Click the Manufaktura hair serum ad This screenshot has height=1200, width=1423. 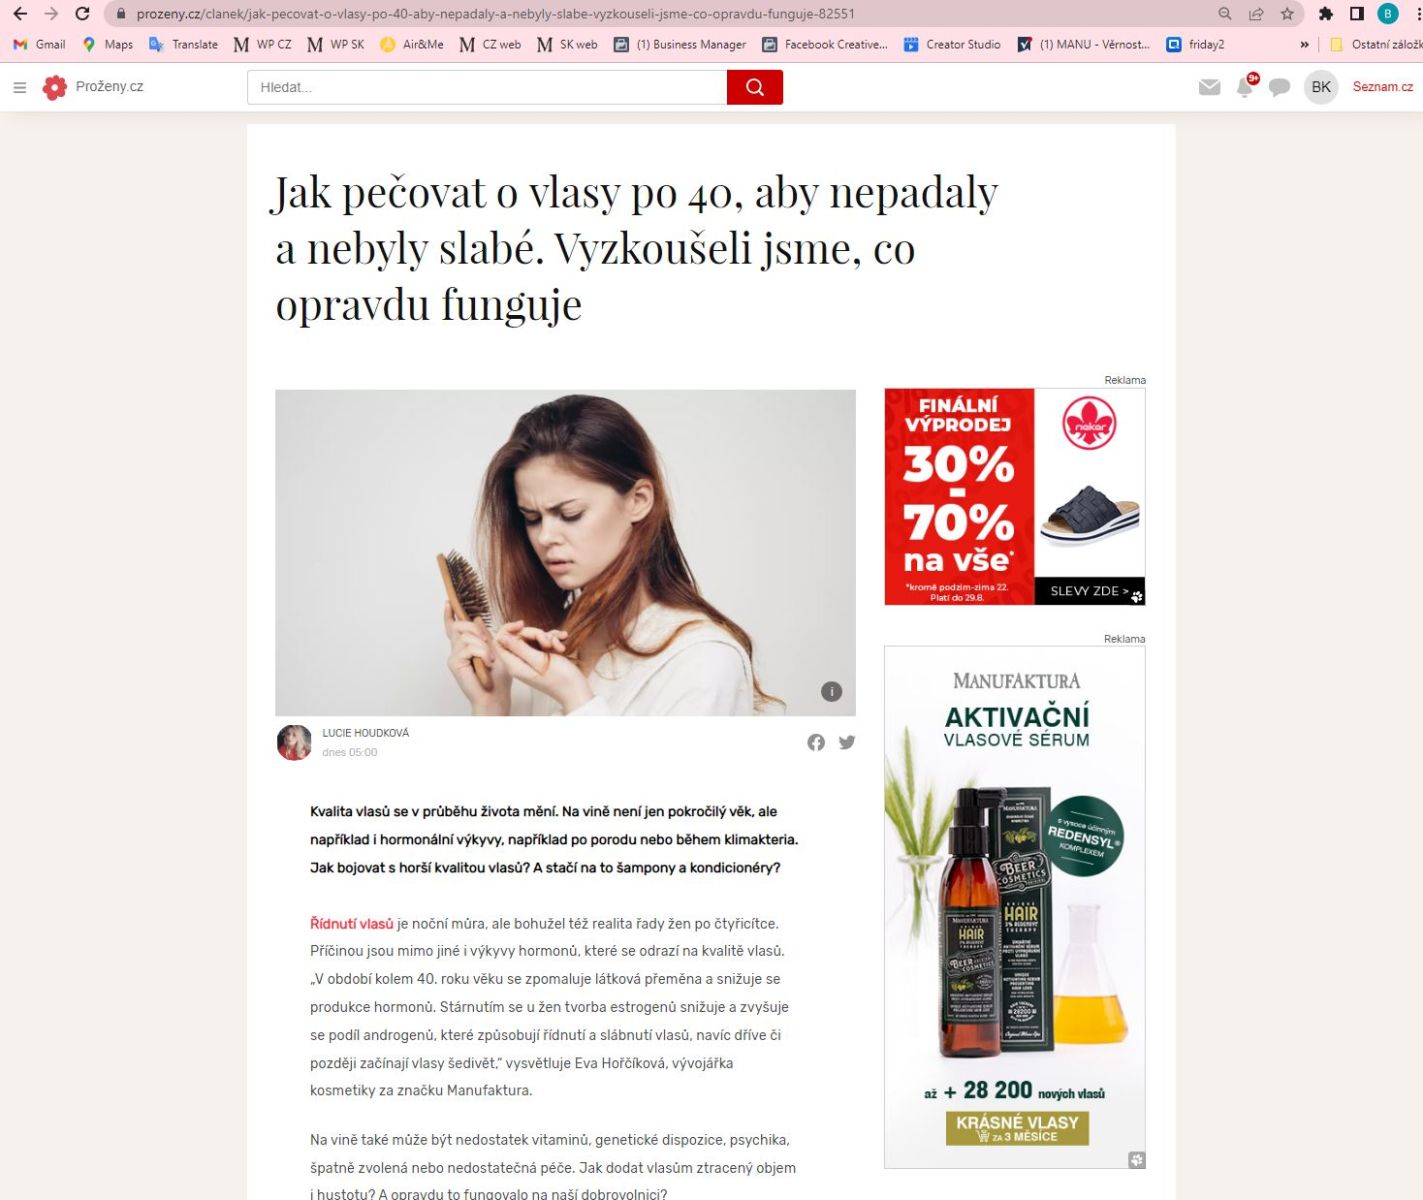coord(1014,907)
